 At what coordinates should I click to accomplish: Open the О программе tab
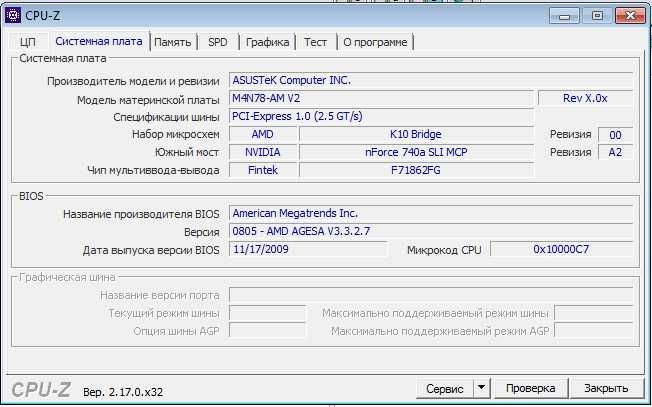pyautogui.click(x=375, y=42)
